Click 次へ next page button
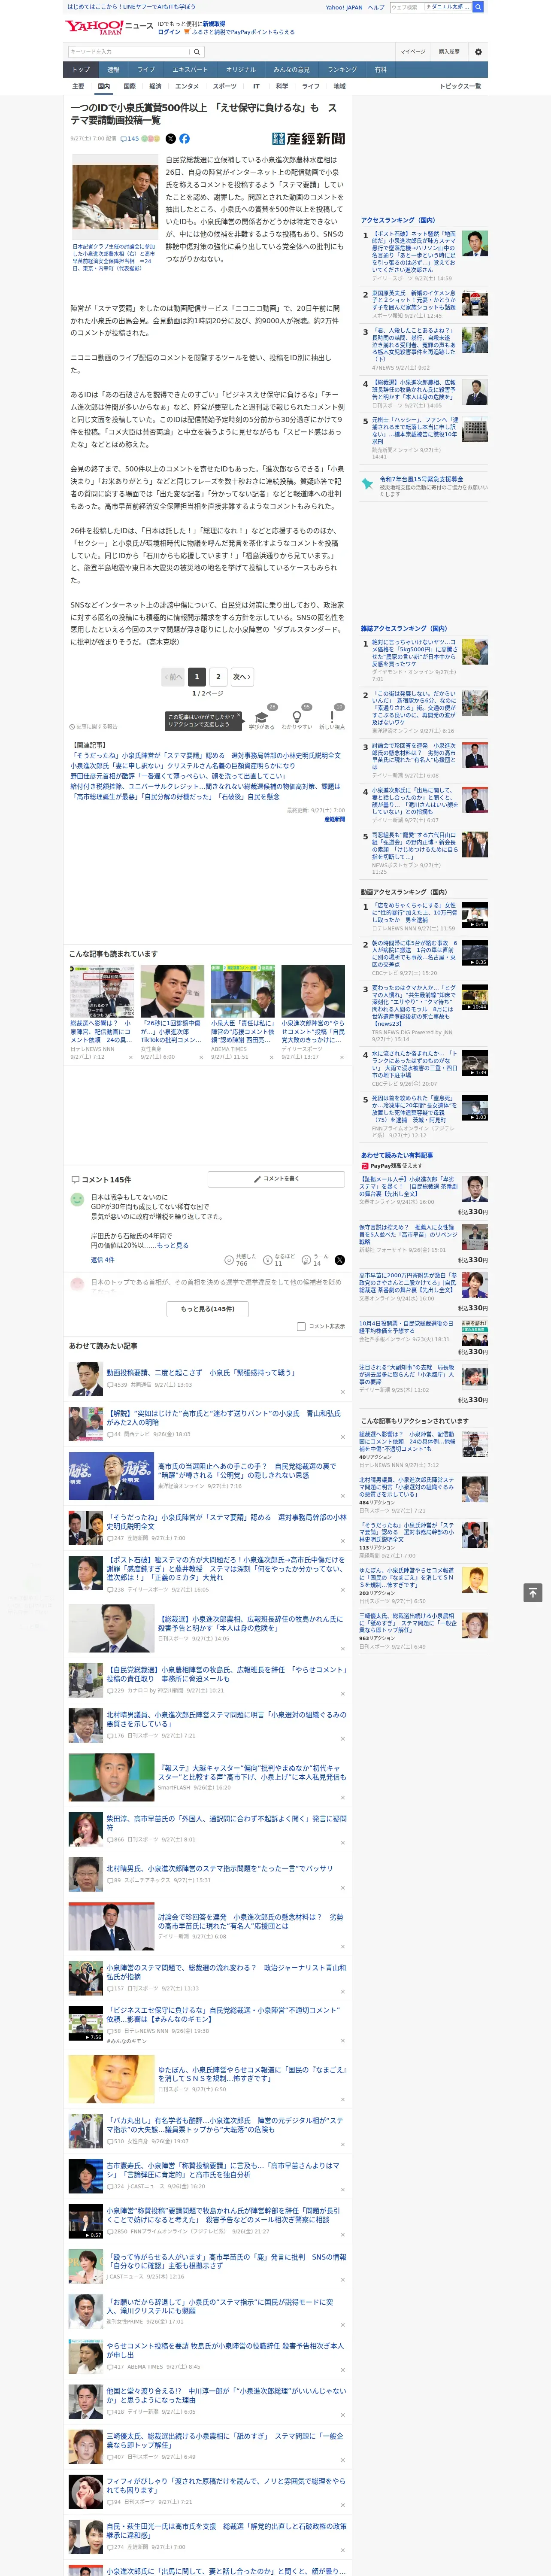This screenshot has width=551, height=2576. [241, 677]
